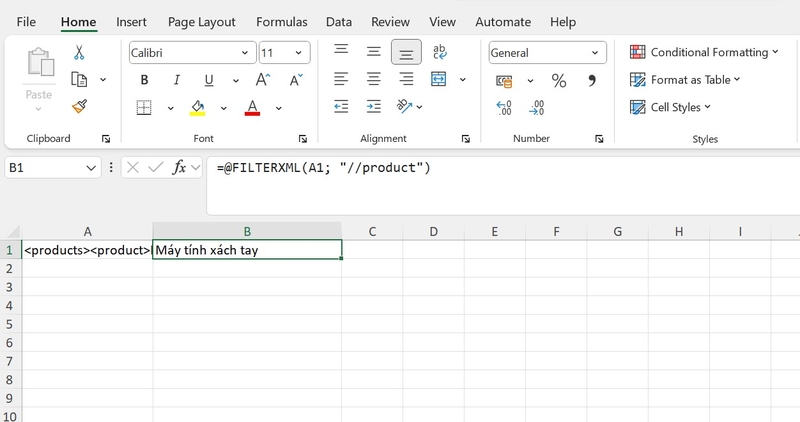The height and width of the screenshot is (422, 800).
Task: Click the Orientation text angle icon
Action: click(404, 106)
